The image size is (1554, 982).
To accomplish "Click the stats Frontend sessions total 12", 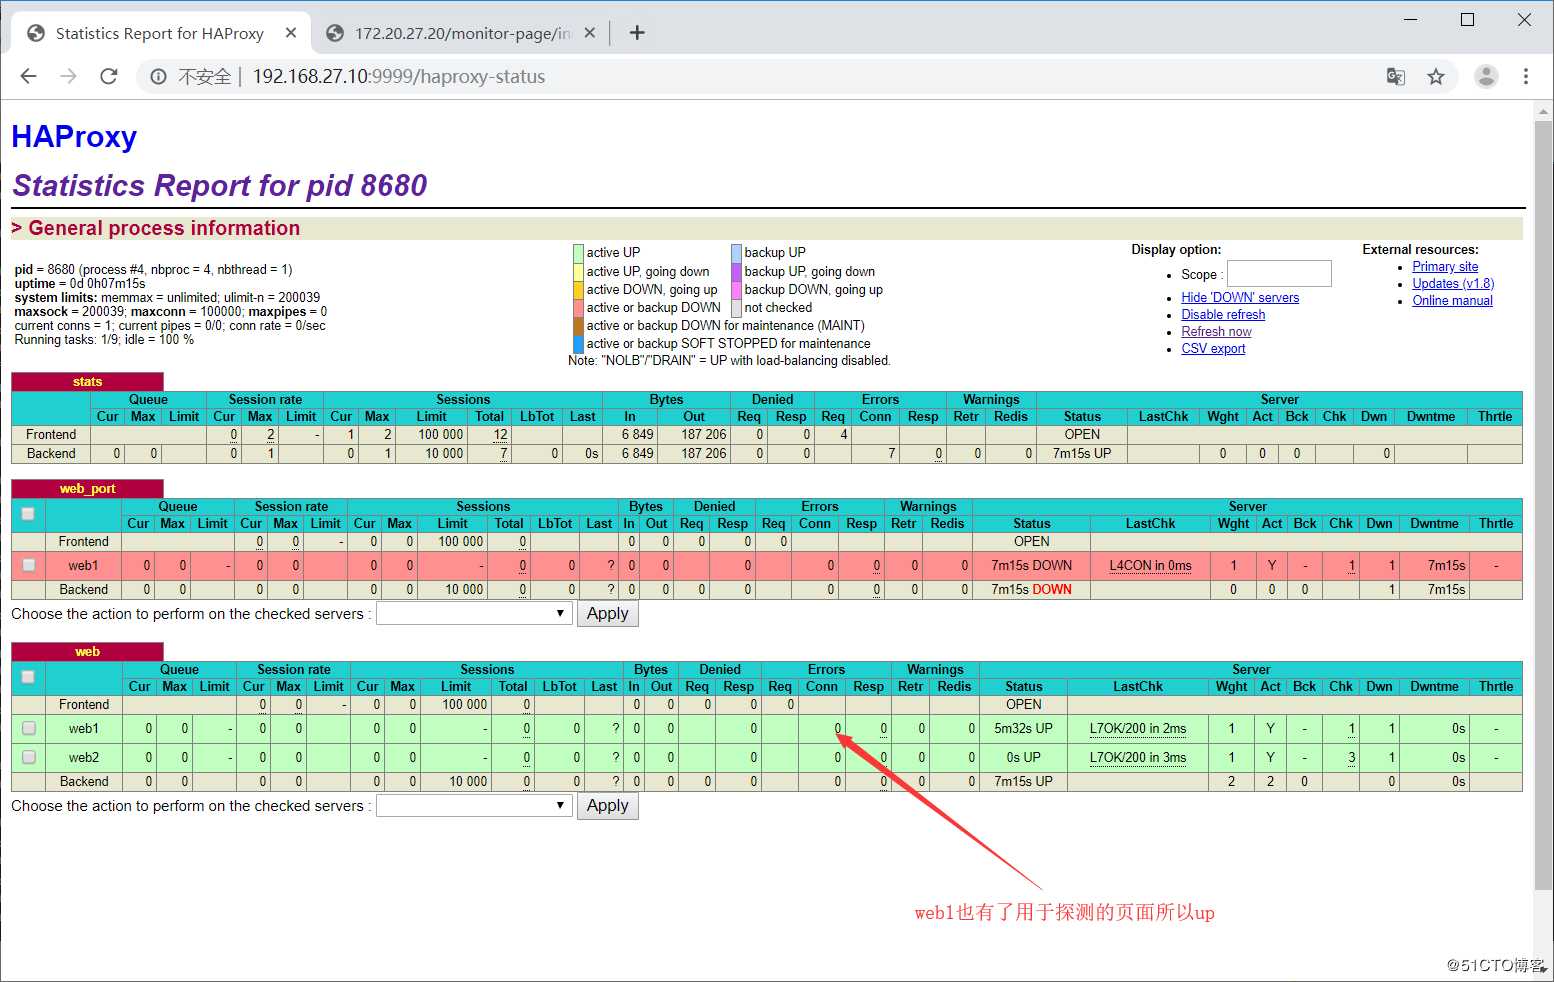I will click(500, 434).
